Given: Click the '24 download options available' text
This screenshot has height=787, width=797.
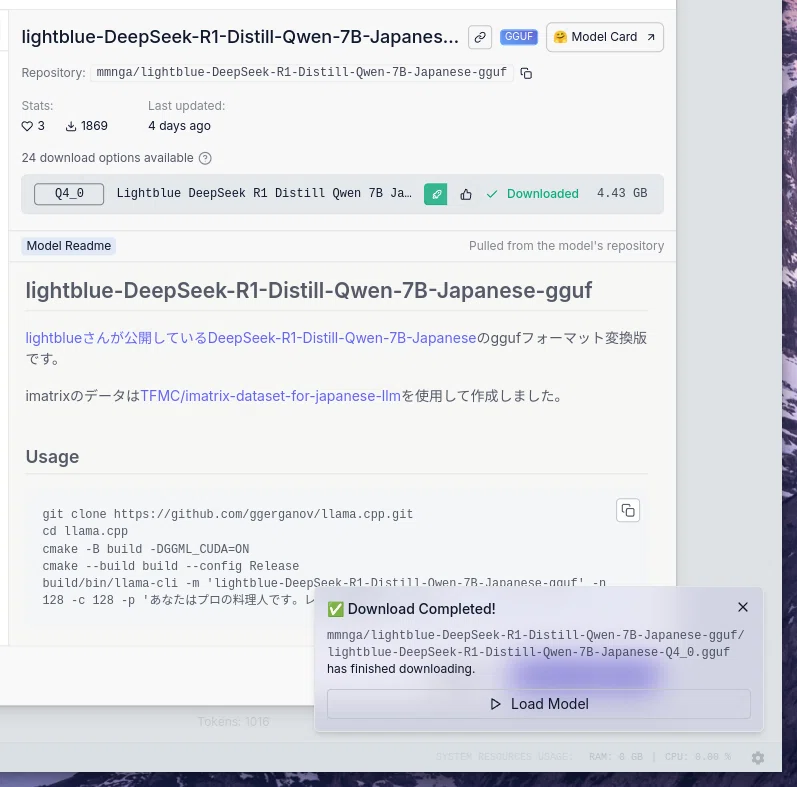Looking at the screenshot, I should pos(107,158).
